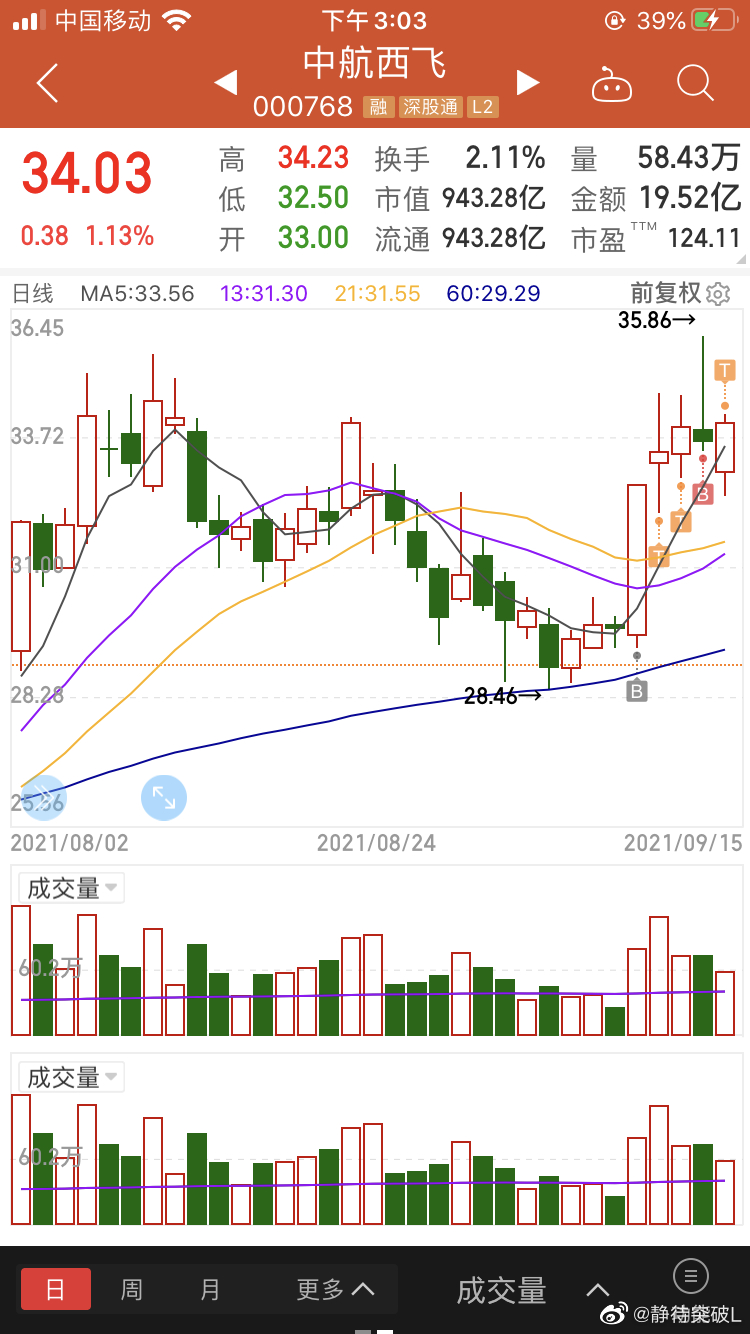Tap the round menu icon at bottom right
The height and width of the screenshot is (1334, 750).
[x=690, y=1275]
